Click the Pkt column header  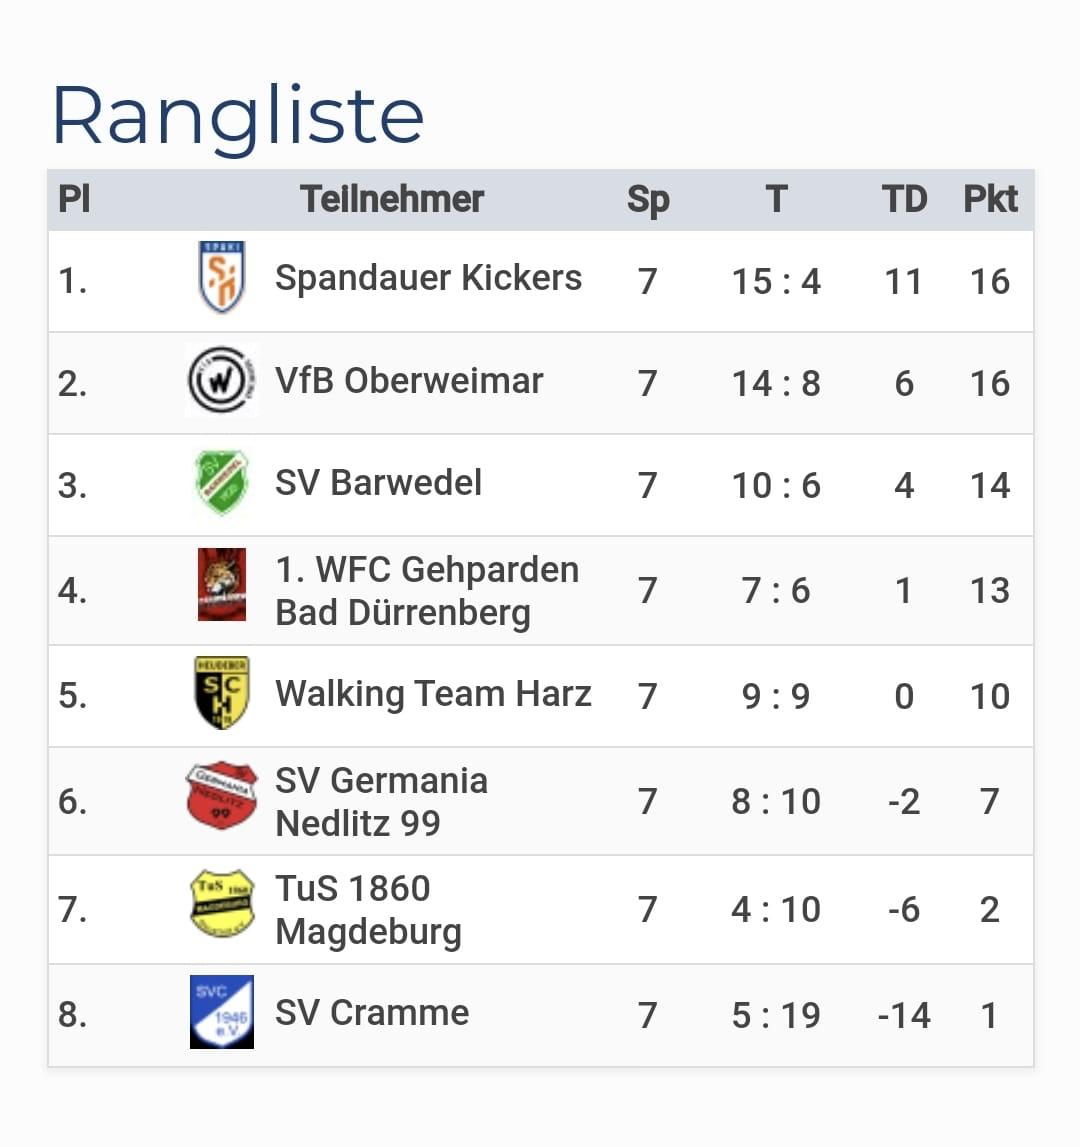coord(990,199)
